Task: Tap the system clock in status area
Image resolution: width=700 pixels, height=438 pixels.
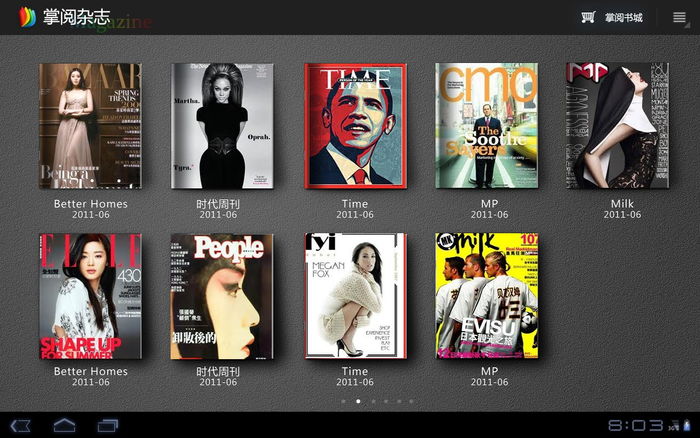Action: [632, 425]
